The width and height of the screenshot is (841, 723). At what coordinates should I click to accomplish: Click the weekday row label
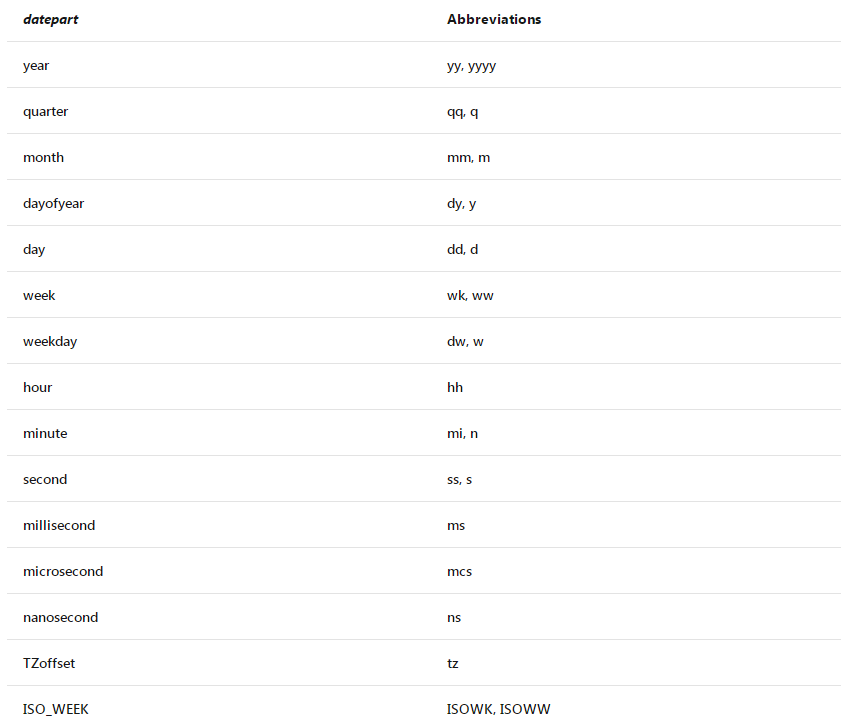50,342
